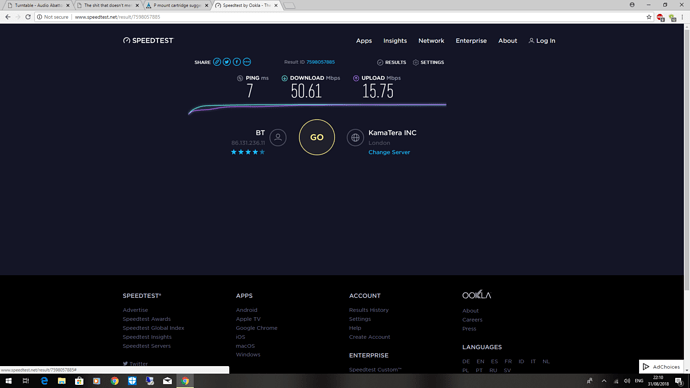Open the Apps menu item

click(364, 41)
